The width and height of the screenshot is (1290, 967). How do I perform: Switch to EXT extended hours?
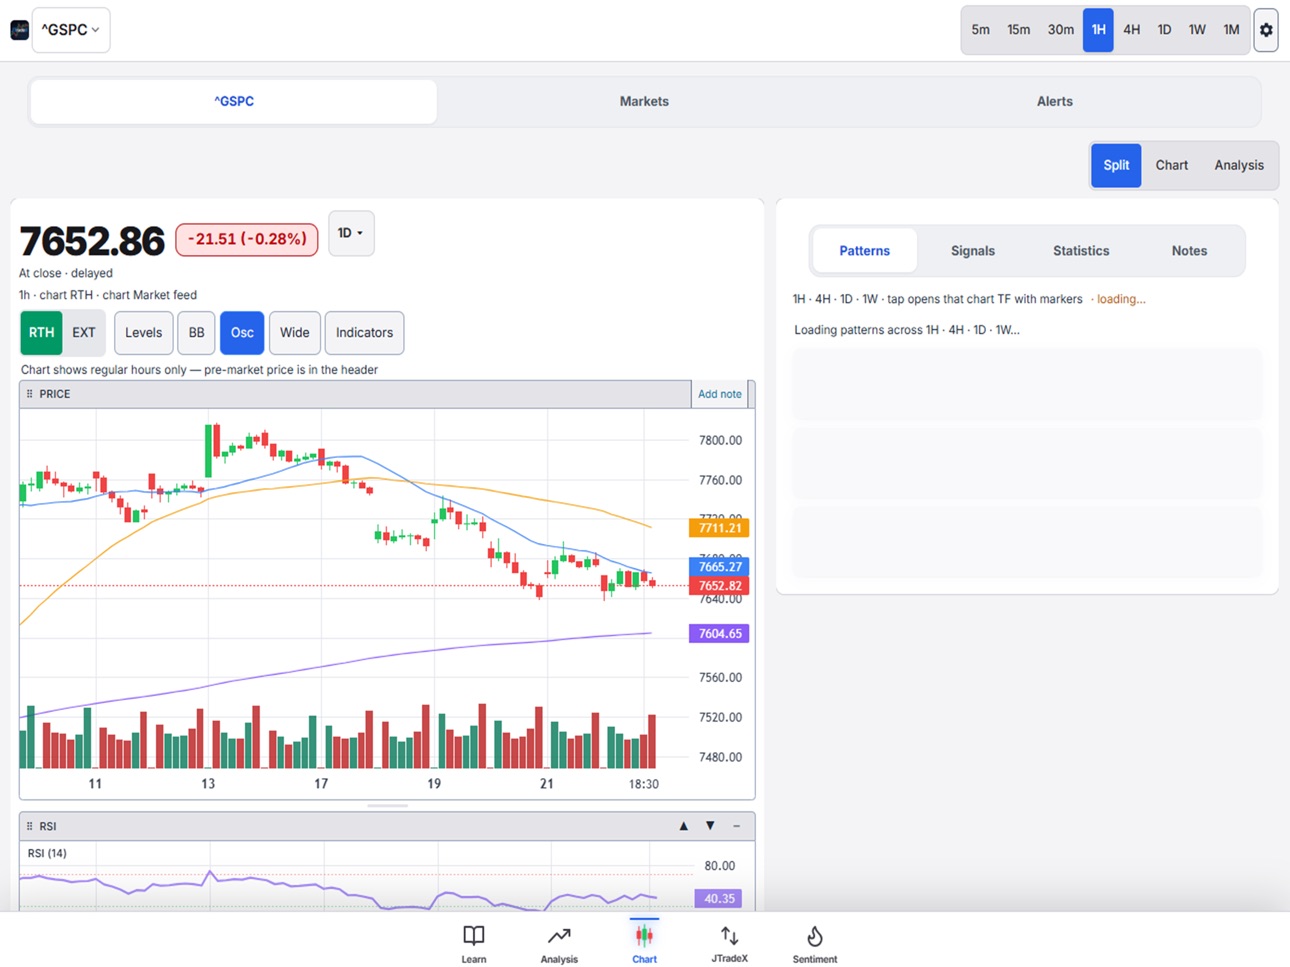pyautogui.click(x=84, y=333)
